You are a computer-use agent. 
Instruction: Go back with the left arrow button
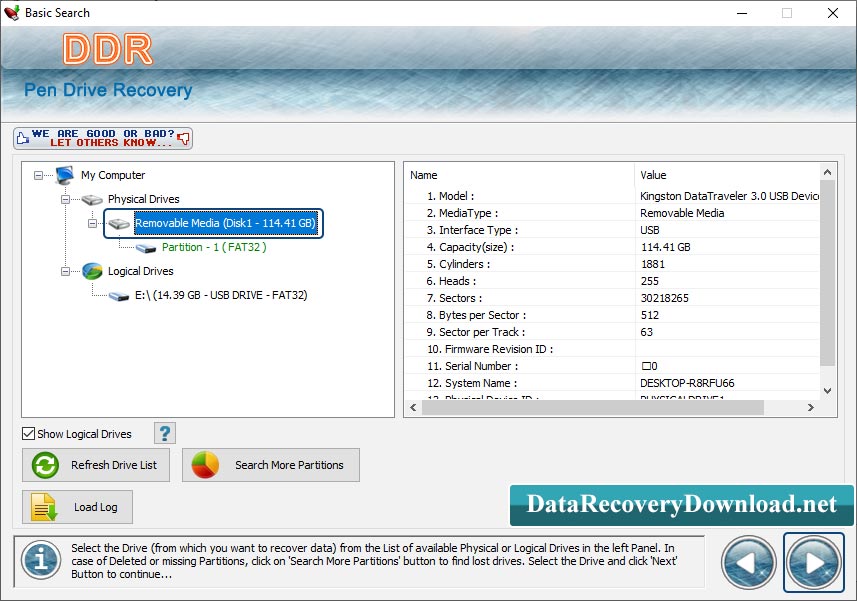point(749,563)
